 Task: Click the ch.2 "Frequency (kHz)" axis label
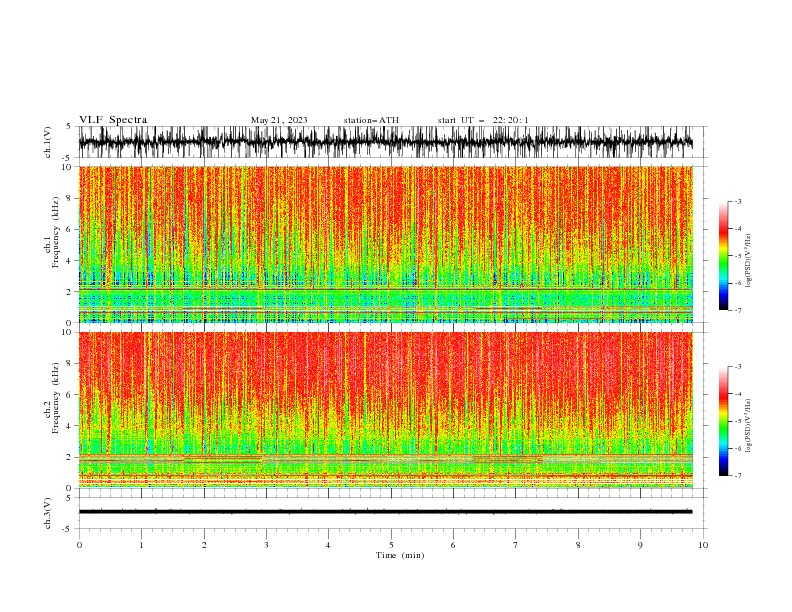[56, 397]
